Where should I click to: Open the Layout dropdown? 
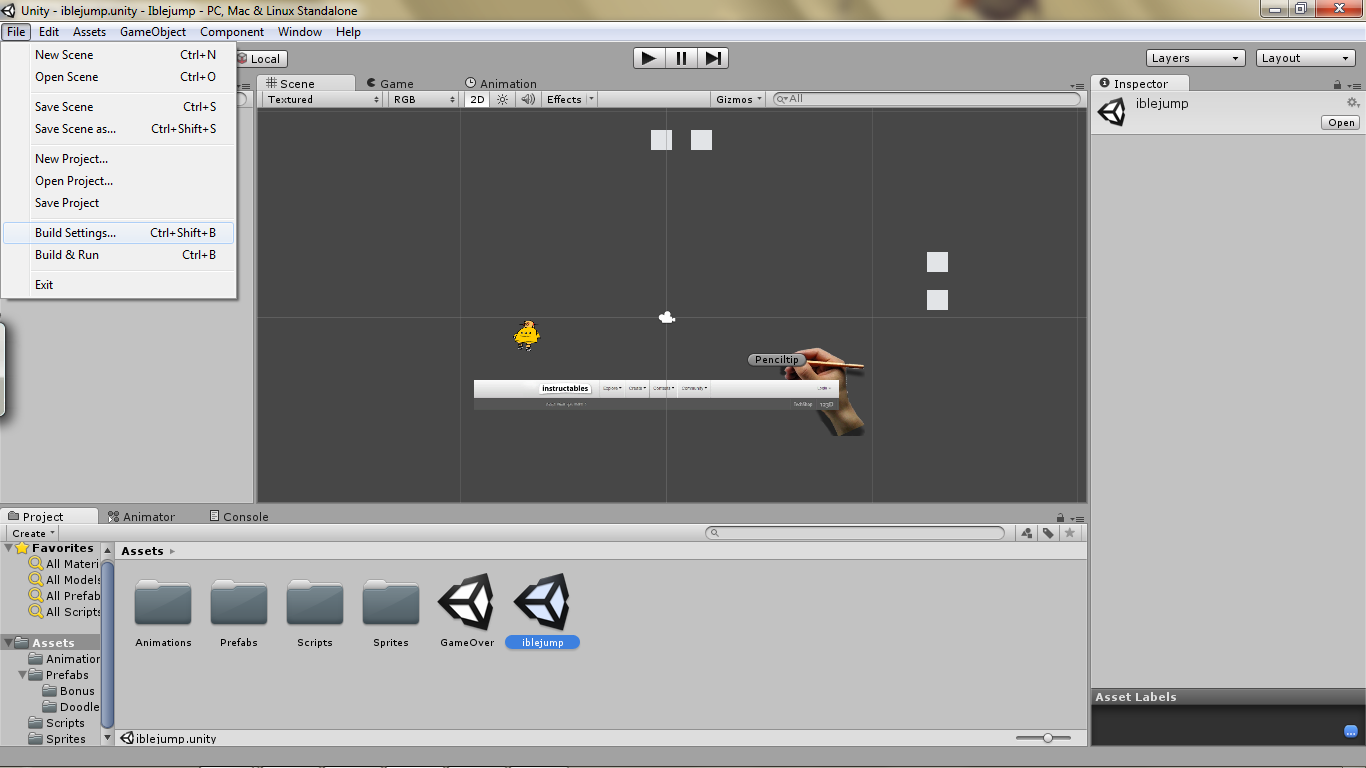(x=1306, y=58)
